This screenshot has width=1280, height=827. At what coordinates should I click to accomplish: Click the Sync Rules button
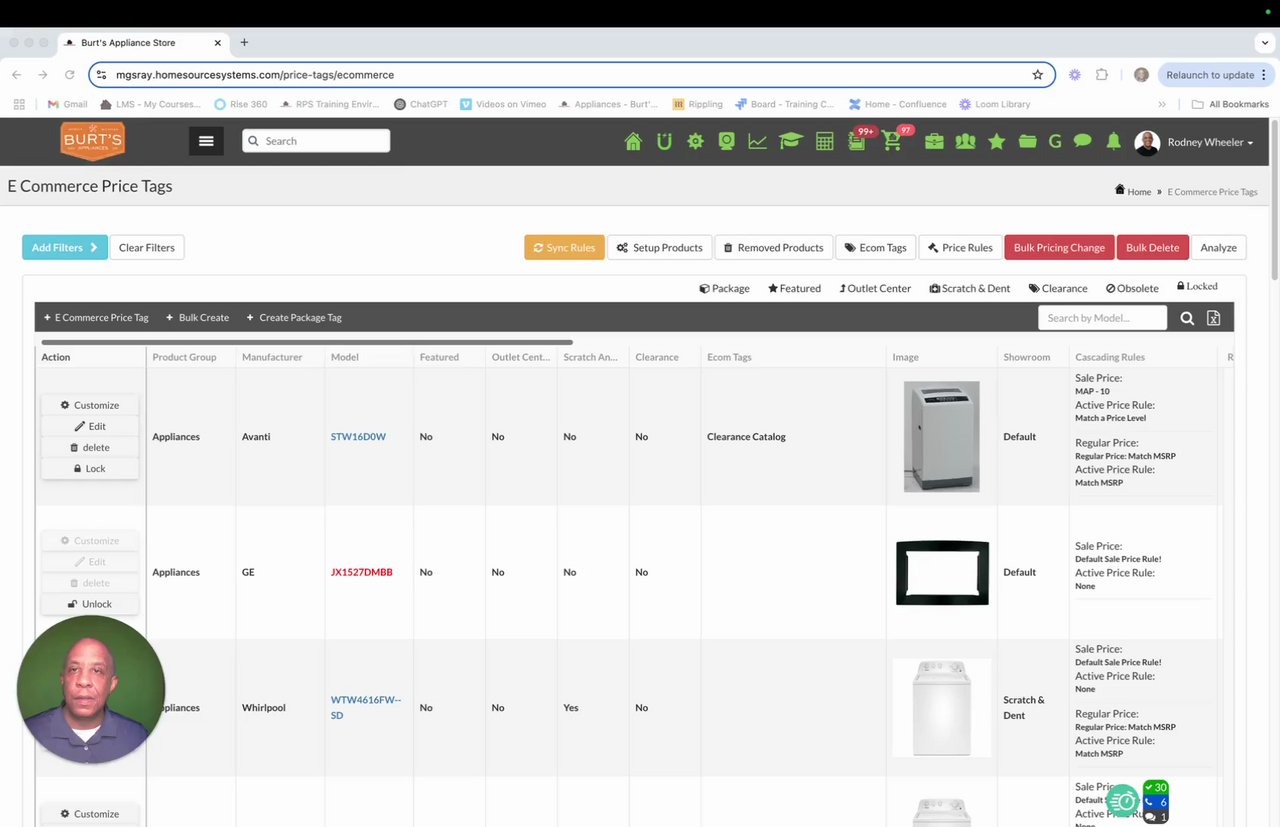click(564, 247)
